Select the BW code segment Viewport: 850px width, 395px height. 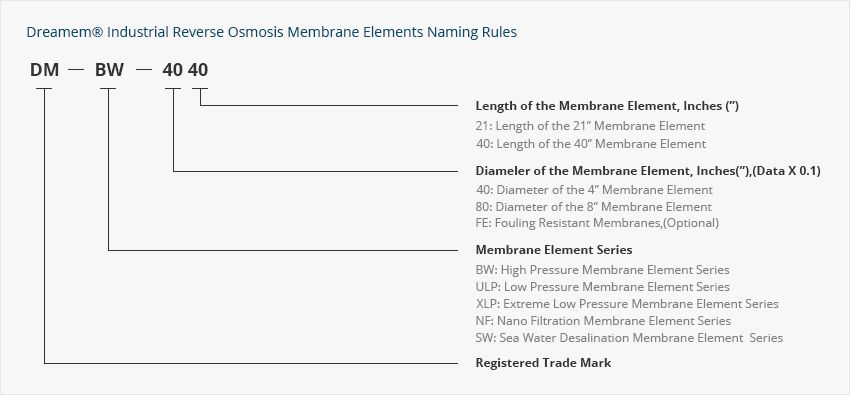(110, 70)
